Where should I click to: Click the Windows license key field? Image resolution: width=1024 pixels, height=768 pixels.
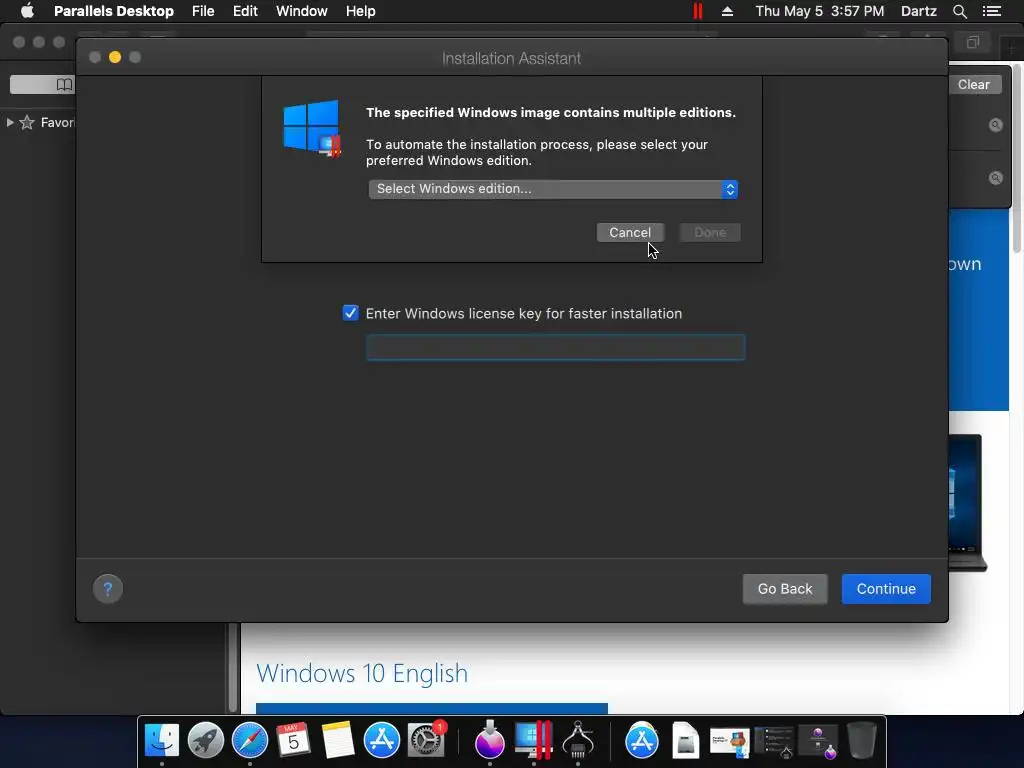556,347
